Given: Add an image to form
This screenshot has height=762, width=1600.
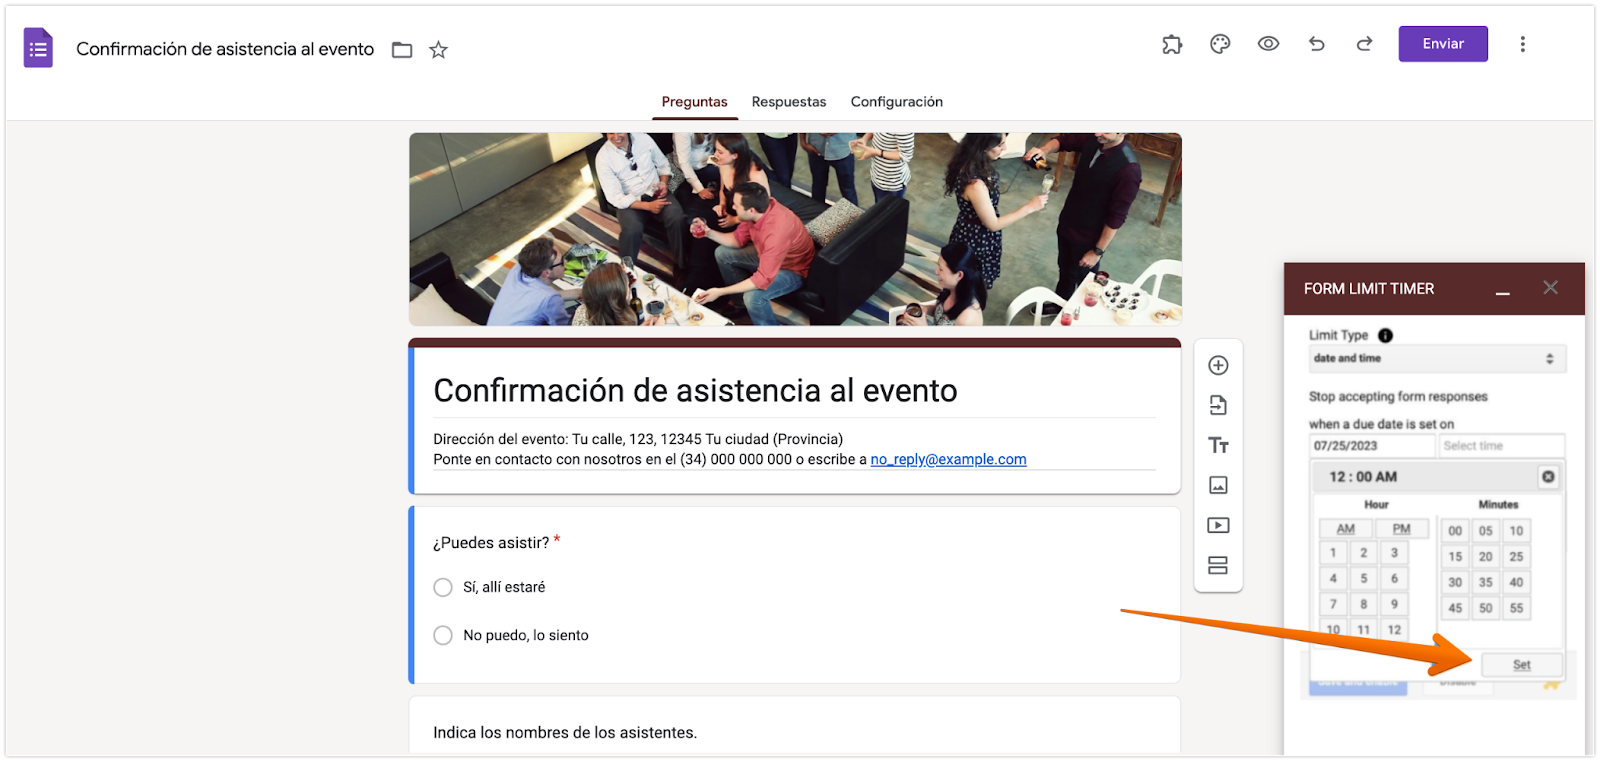Looking at the screenshot, I should coord(1218,485).
